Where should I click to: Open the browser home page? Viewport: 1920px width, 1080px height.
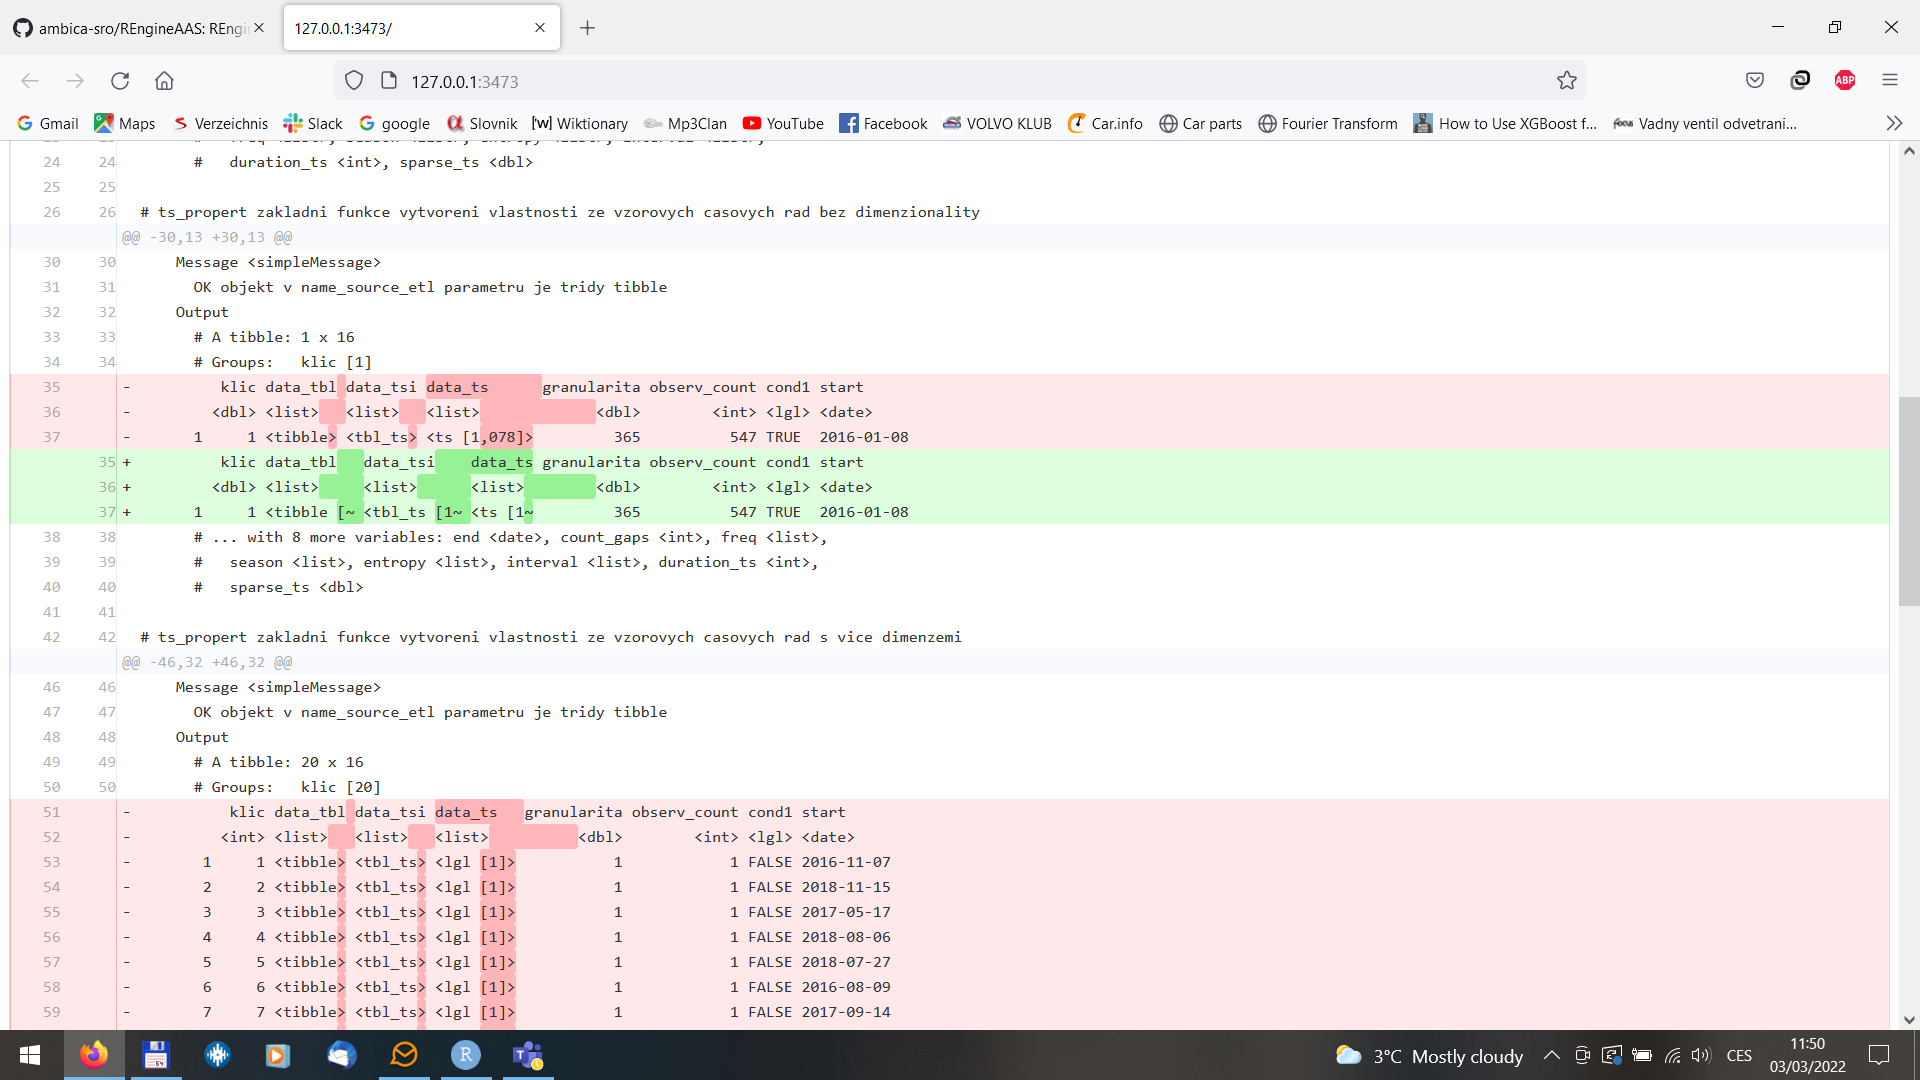pyautogui.click(x=164, y=81)
